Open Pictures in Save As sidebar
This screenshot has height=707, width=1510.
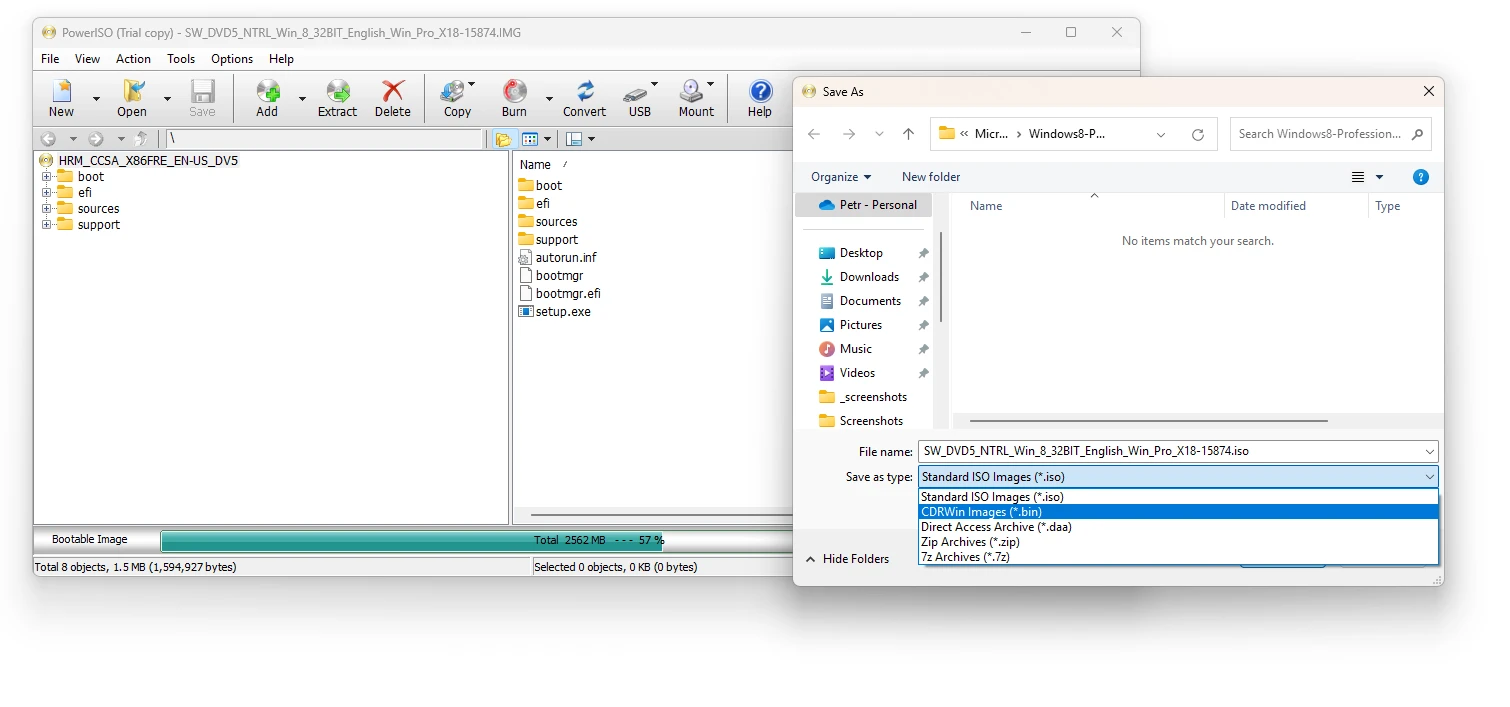[x=860, y=325]
